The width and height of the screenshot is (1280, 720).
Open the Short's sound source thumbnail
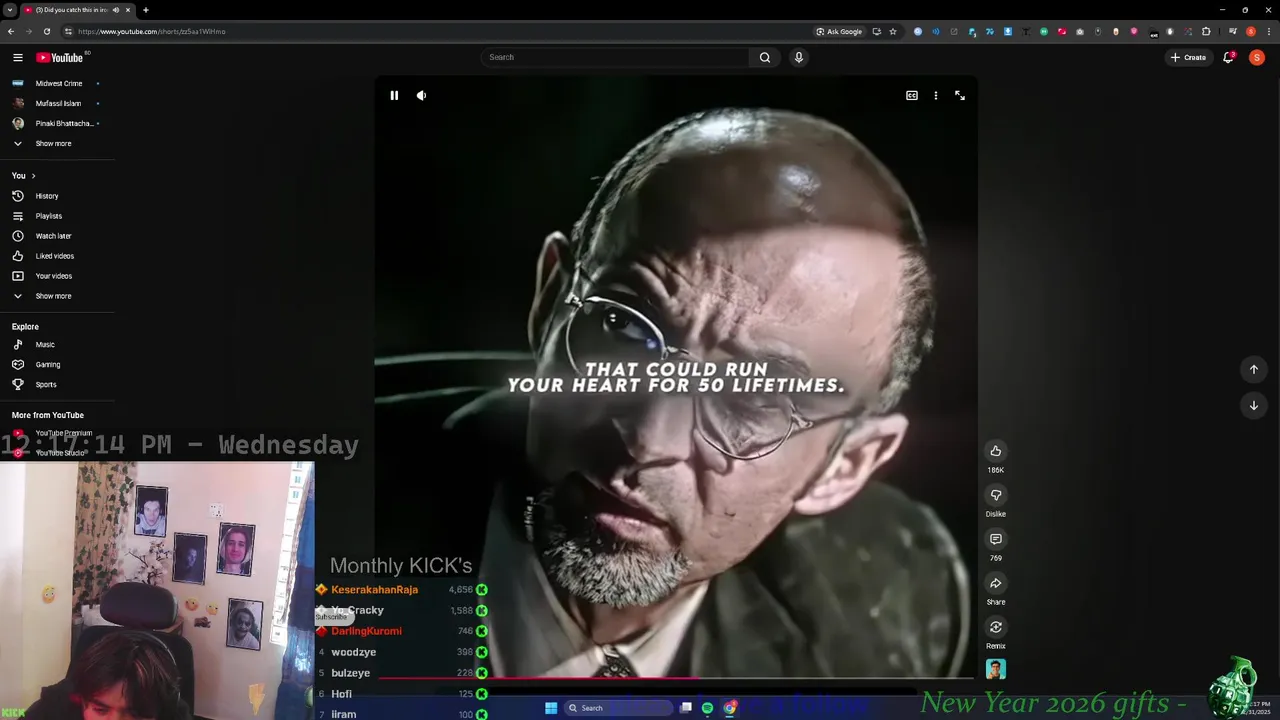click(x=996, y=669)
